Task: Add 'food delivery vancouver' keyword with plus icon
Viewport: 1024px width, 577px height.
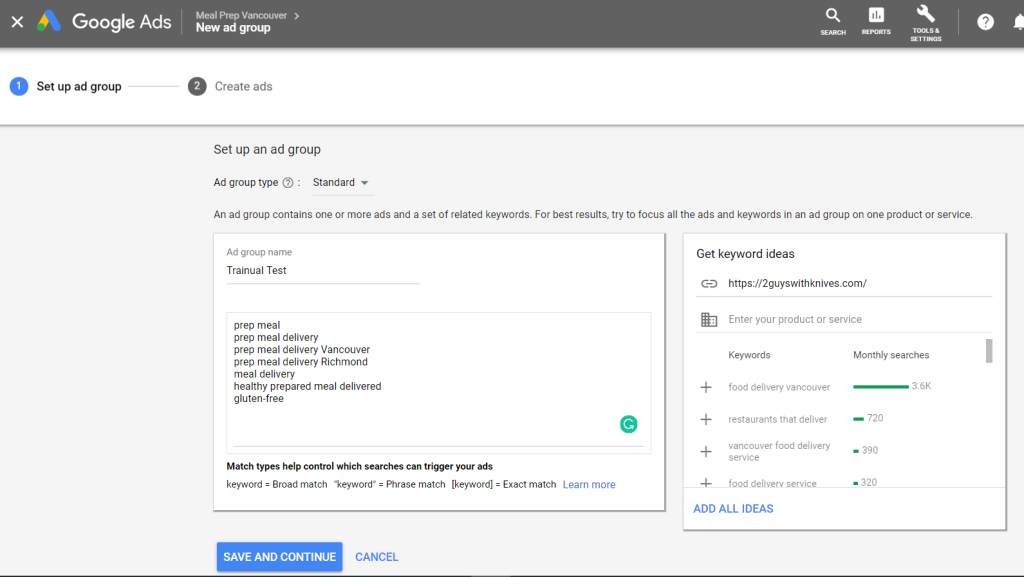Action: click(706, 387)
